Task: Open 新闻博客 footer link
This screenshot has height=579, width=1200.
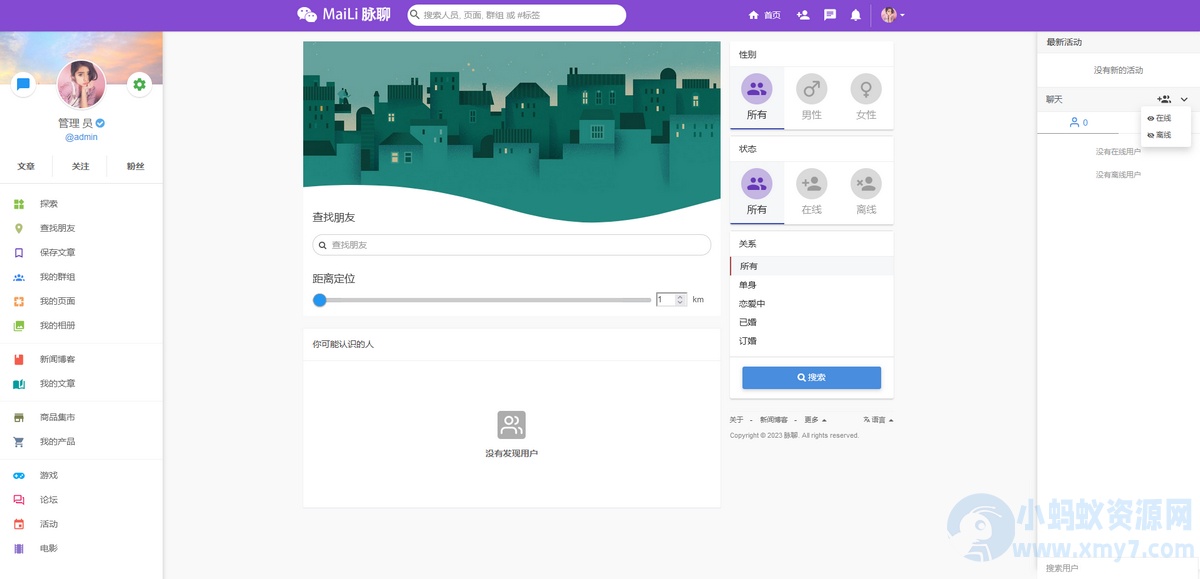Action: (773, 420)
